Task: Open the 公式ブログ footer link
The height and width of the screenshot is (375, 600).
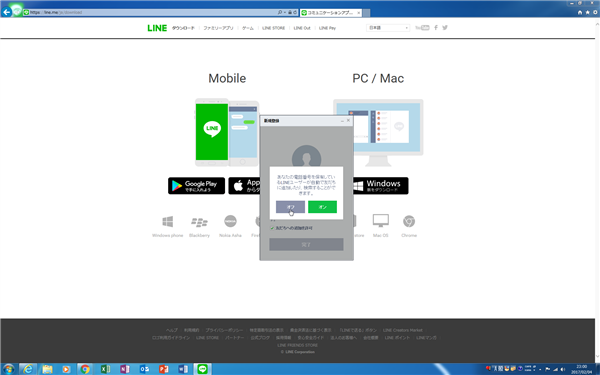Action: pyautogui.click(x=260, y=338)
